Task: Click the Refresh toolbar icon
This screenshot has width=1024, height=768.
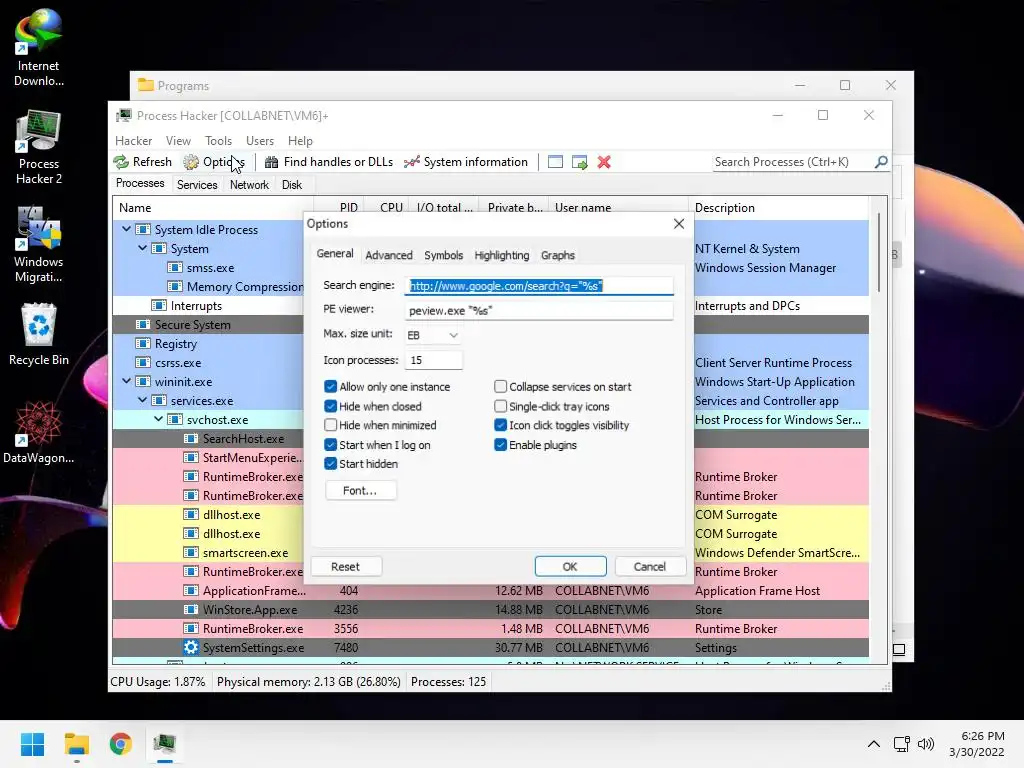Action: click(121, 162)
